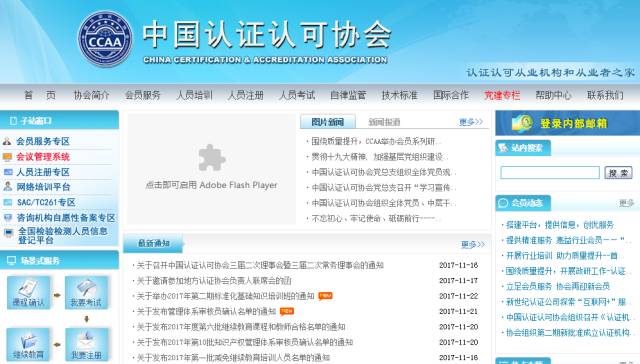
Task: Click the 搜索 button
Action: tap(618, 173)
